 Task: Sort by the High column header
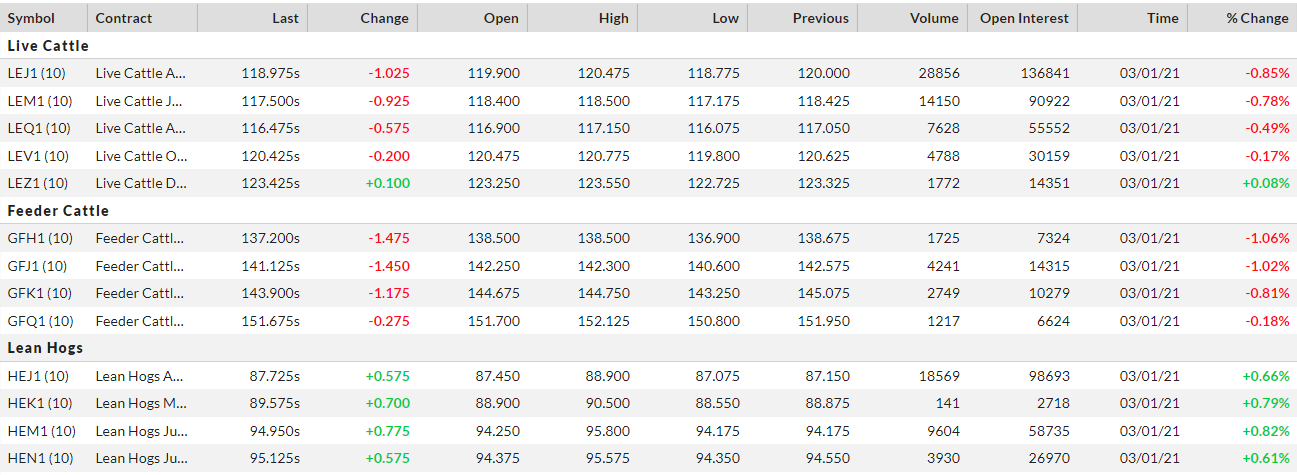614,18
